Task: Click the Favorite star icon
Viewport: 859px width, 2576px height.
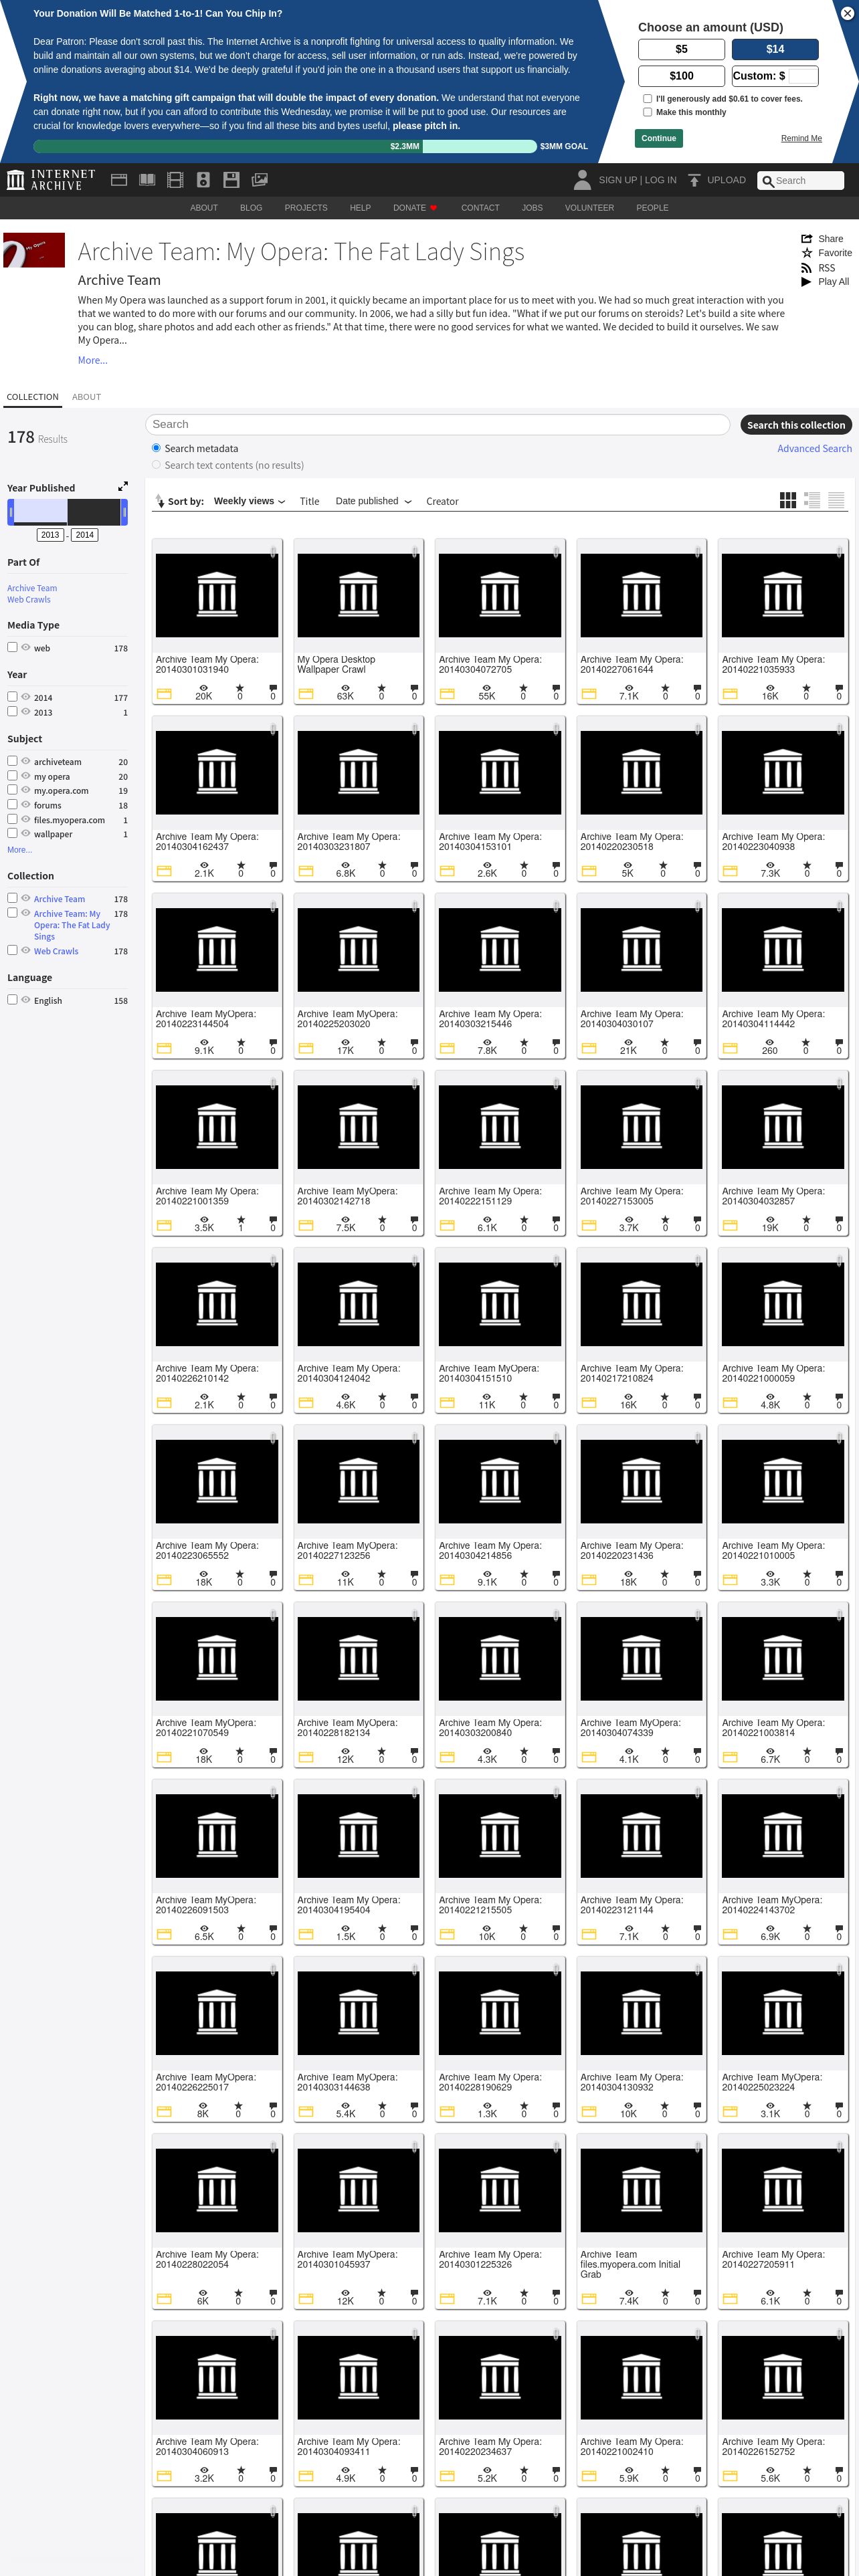Action: (x=806, y=253)
